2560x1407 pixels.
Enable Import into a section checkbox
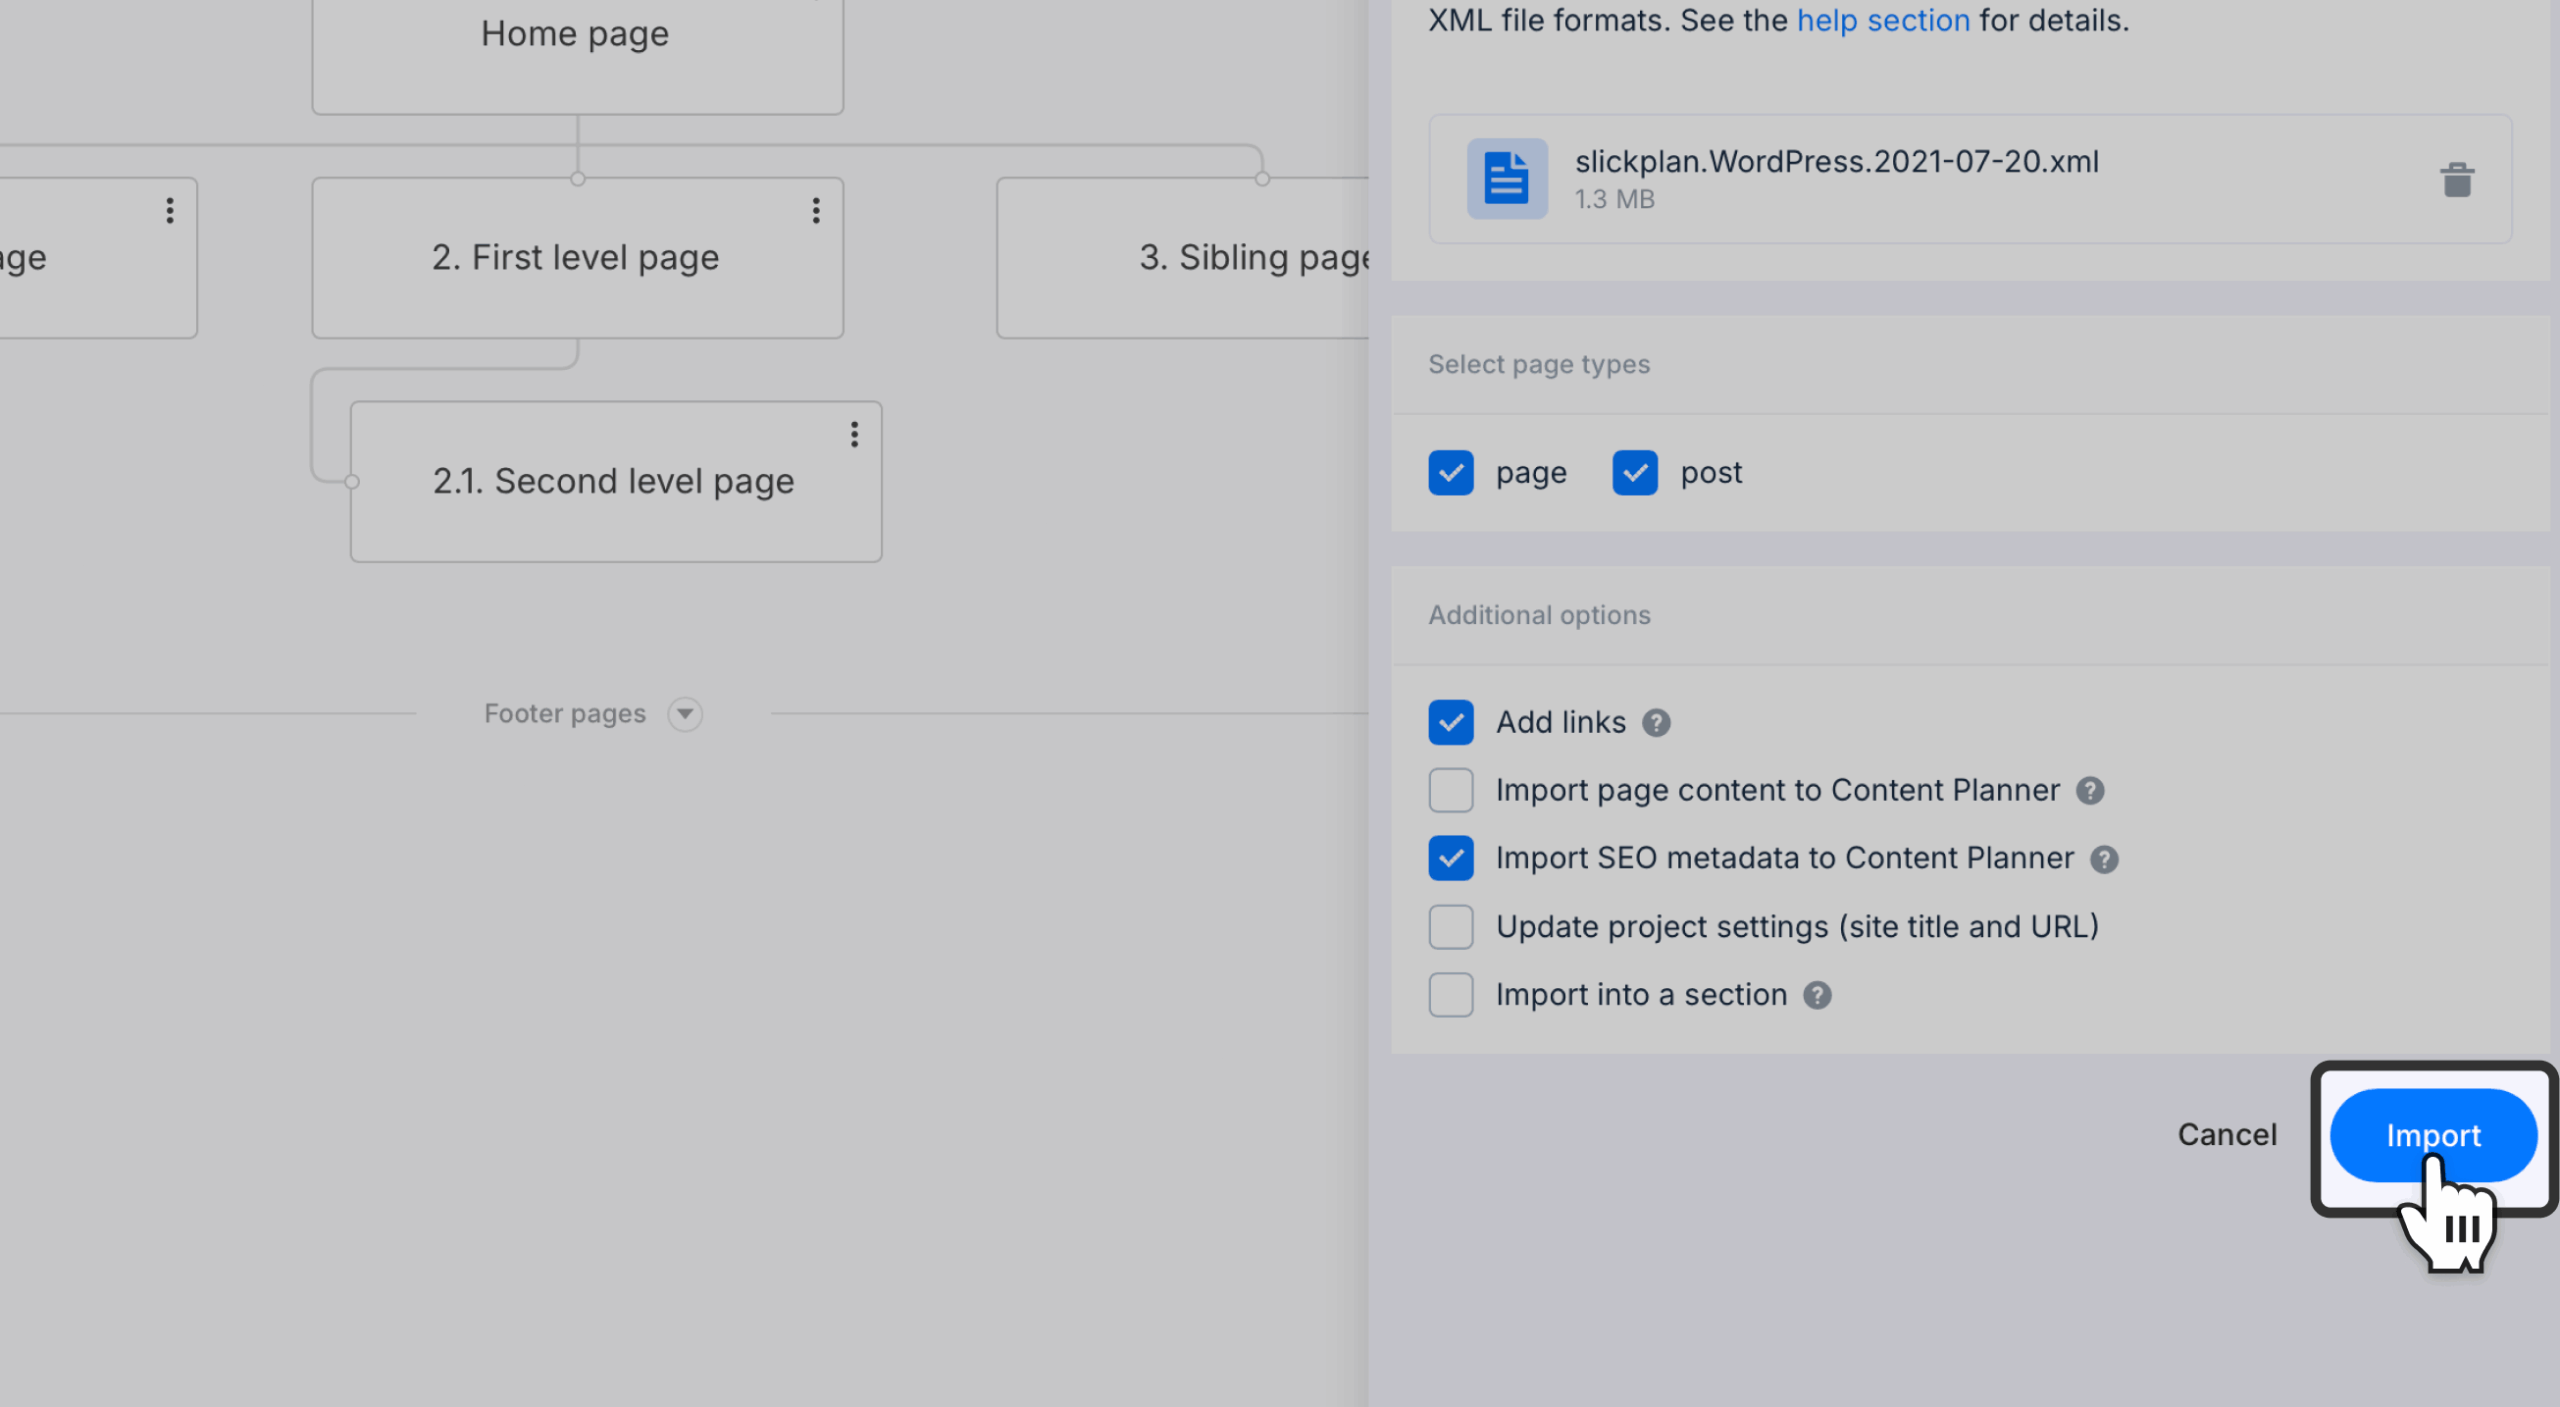click(1450, 995)
